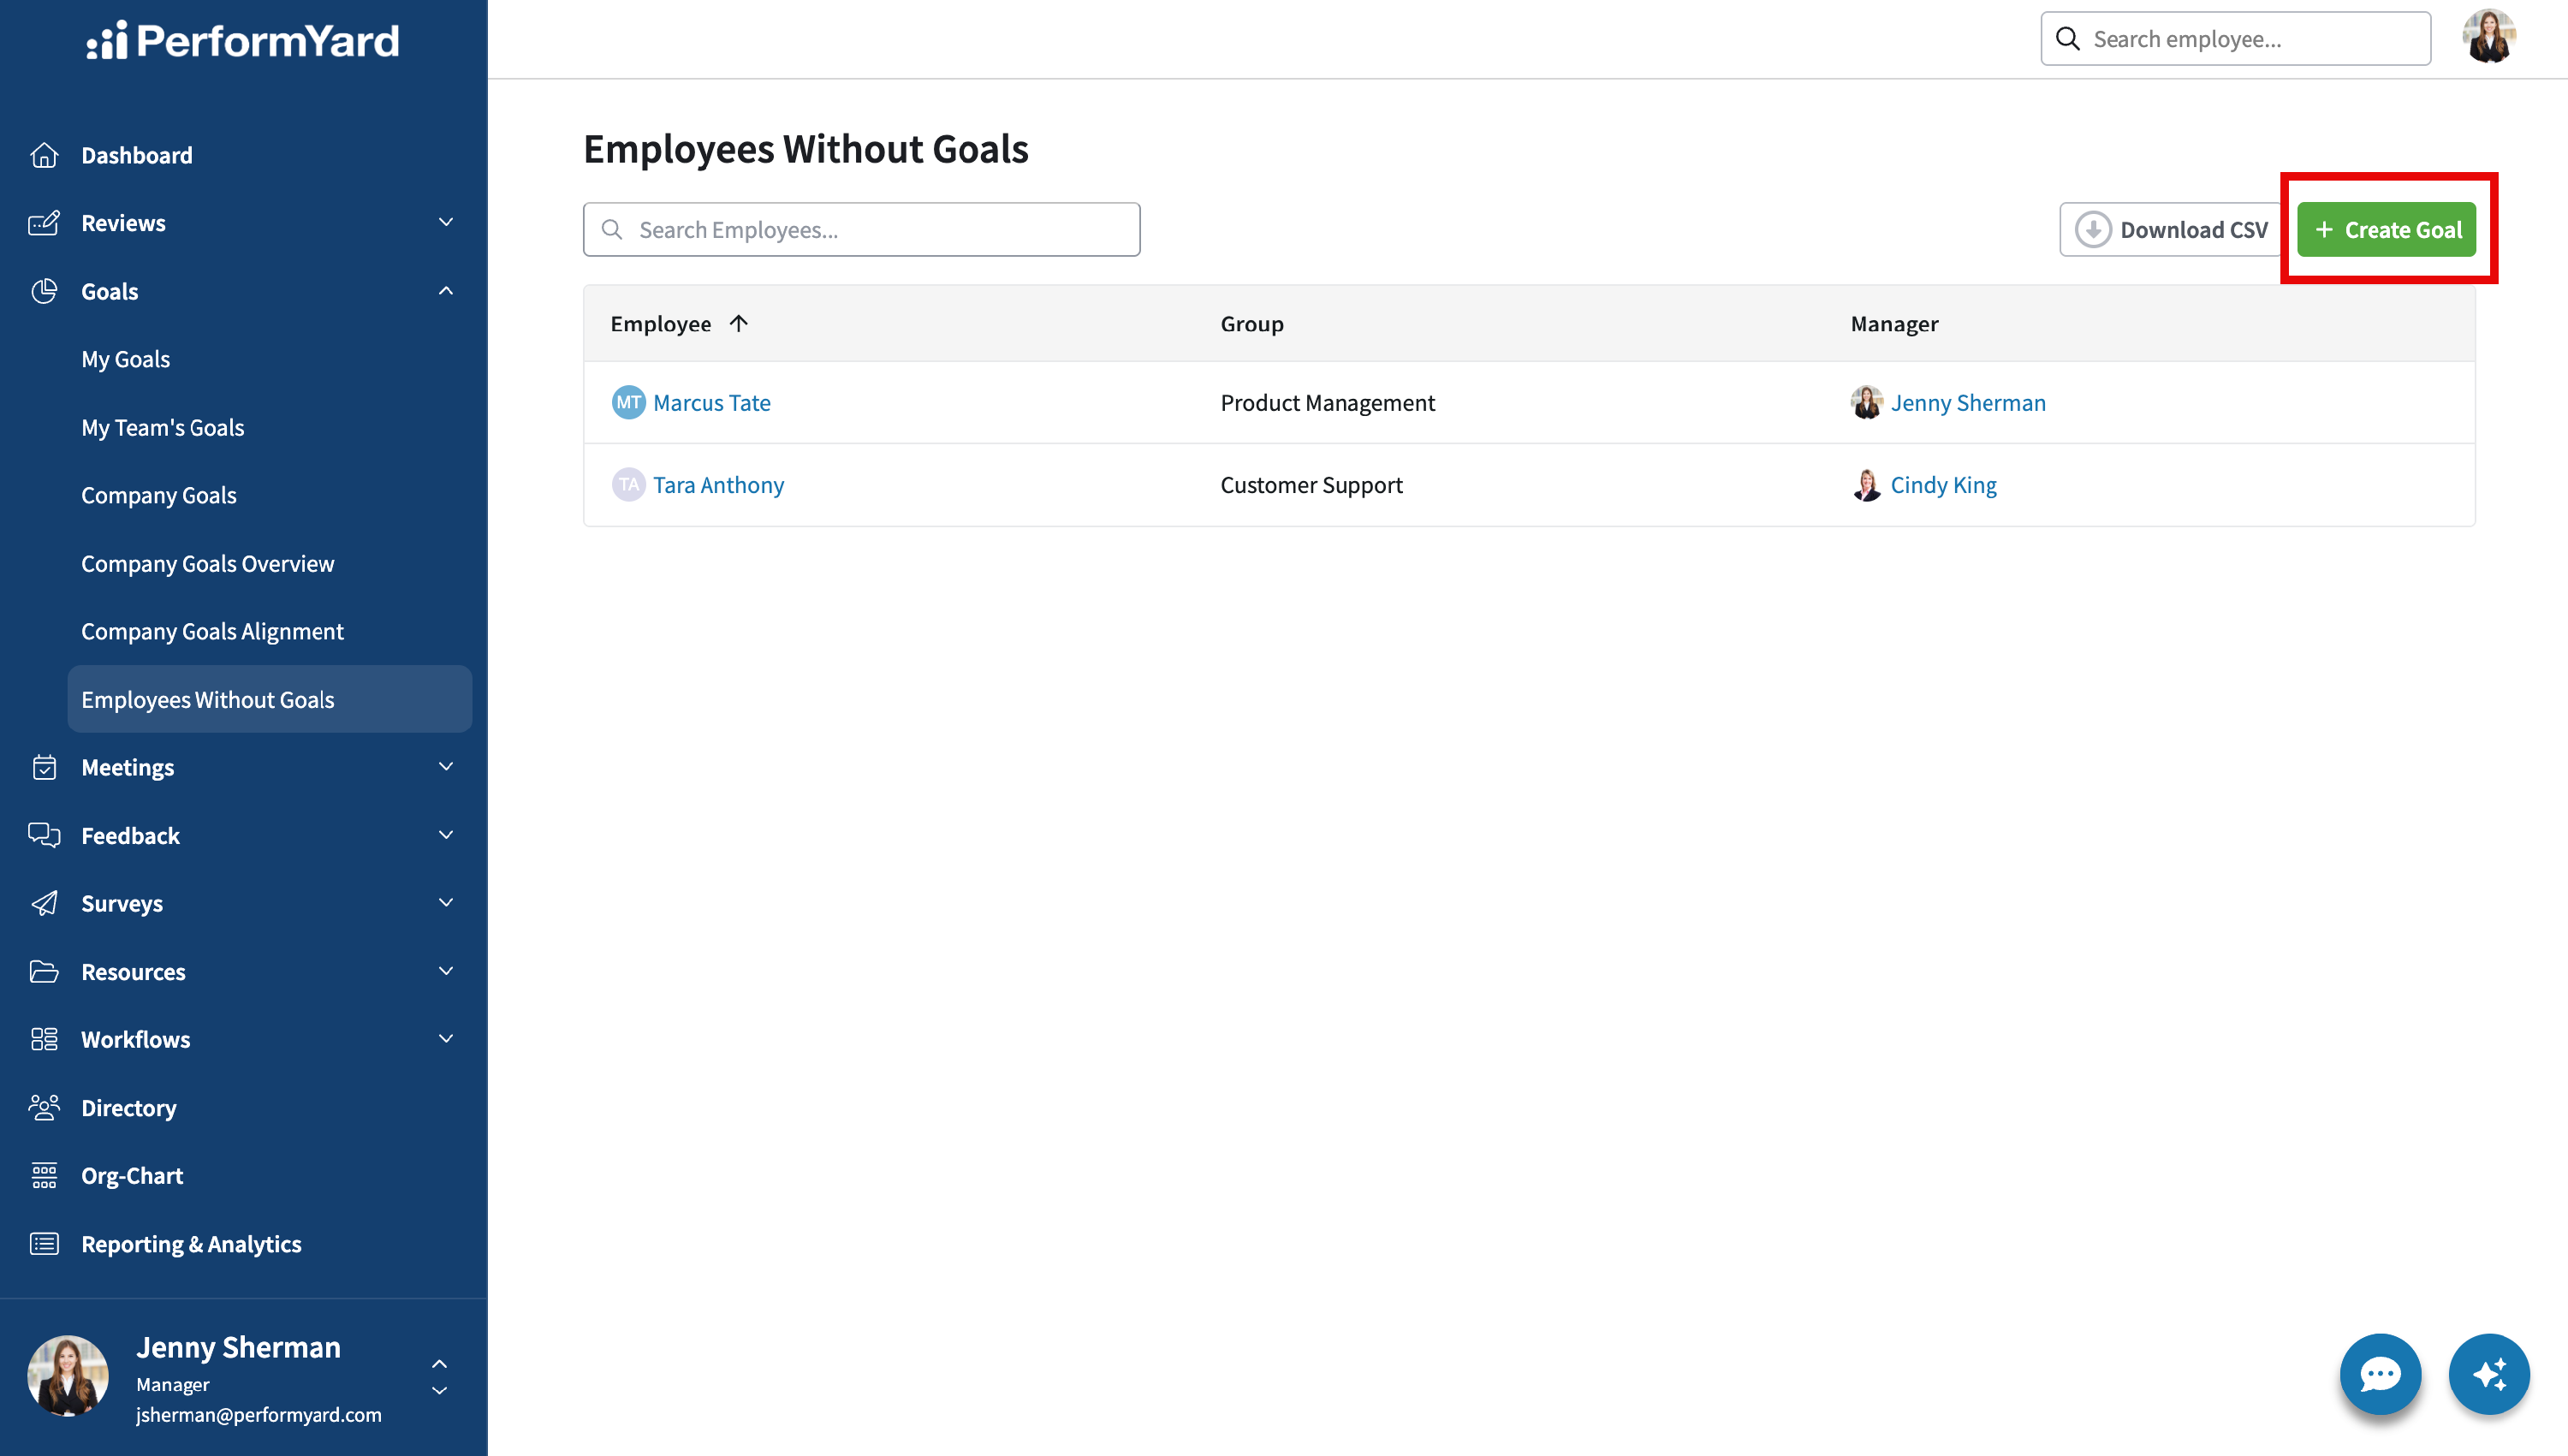2568x1456 pixels.
Task: Expand the Workflows menu chevron
Action: point(446,1038)
